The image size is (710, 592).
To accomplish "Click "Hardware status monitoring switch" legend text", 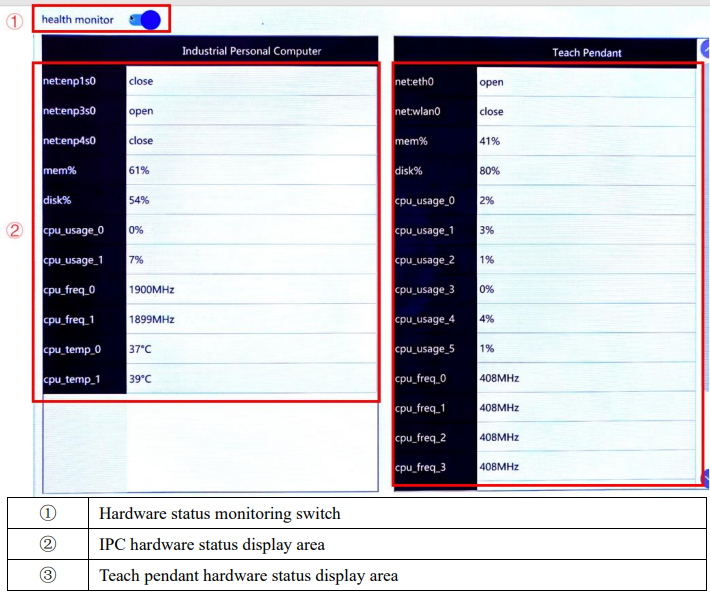I will pos(220,514).
